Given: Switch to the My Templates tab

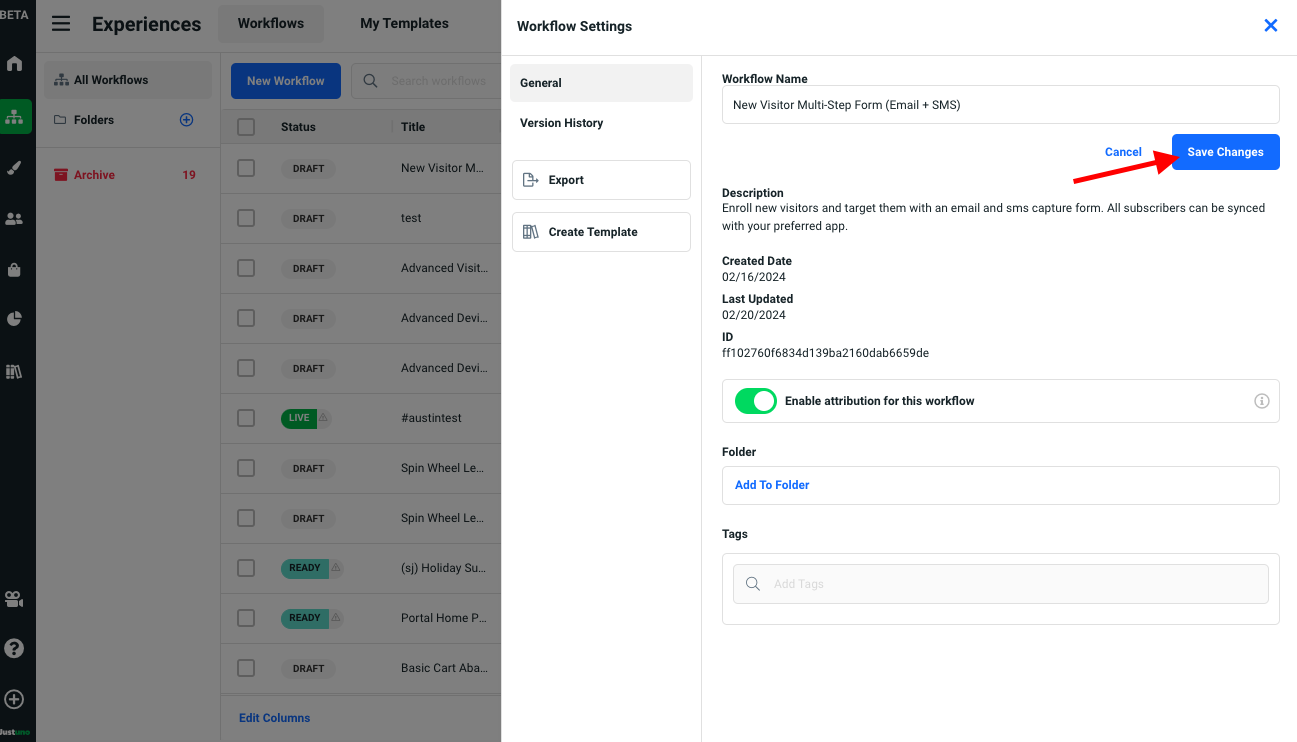Looking at the screenshot, I should click(x=404, y=23).
